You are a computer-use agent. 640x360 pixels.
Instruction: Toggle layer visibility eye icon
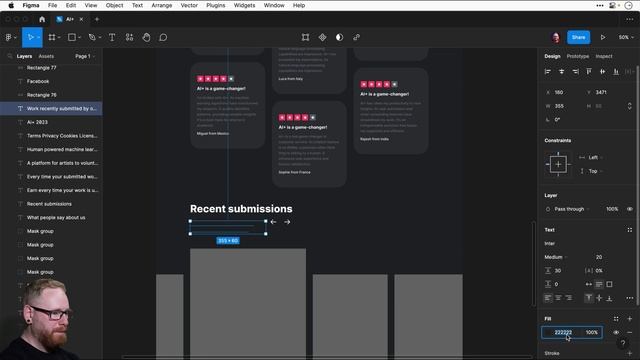[629, 209]
